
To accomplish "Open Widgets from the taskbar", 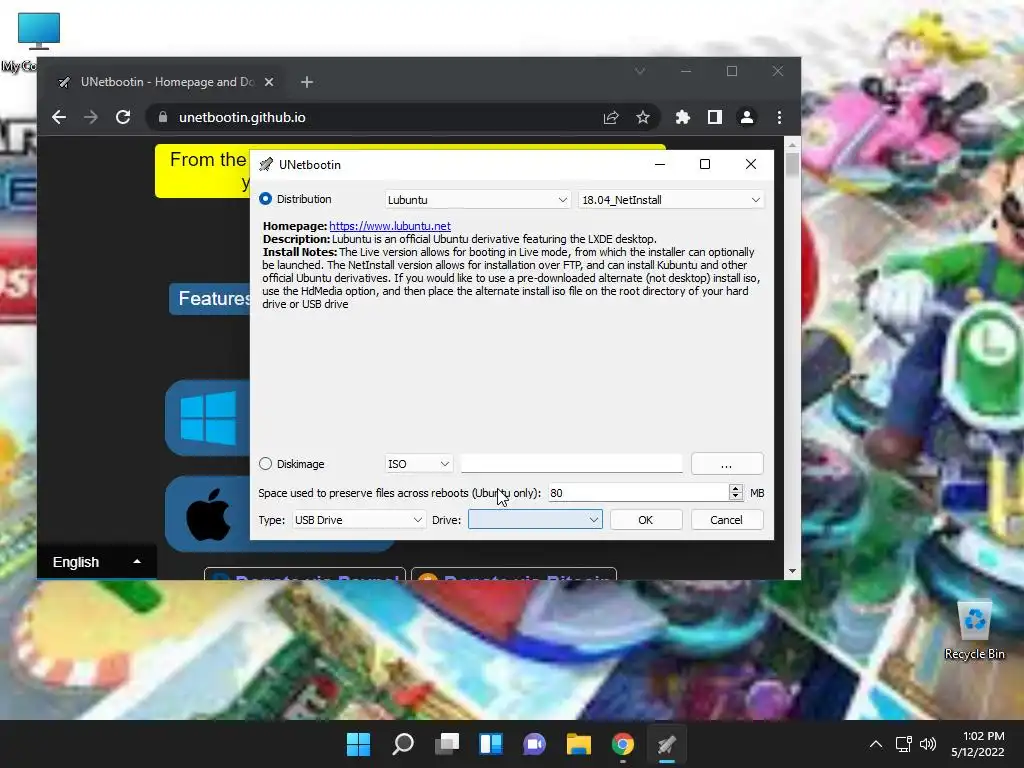I will [x=490, y=744].
